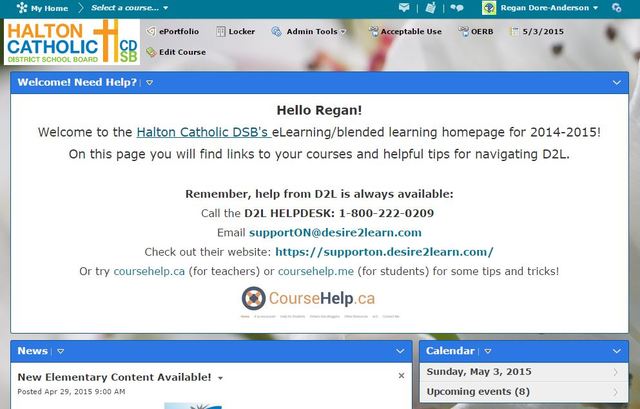Viewport: 640px width, 409px height.
Task: Click the Acceptable Use icon
Action: 373,31
